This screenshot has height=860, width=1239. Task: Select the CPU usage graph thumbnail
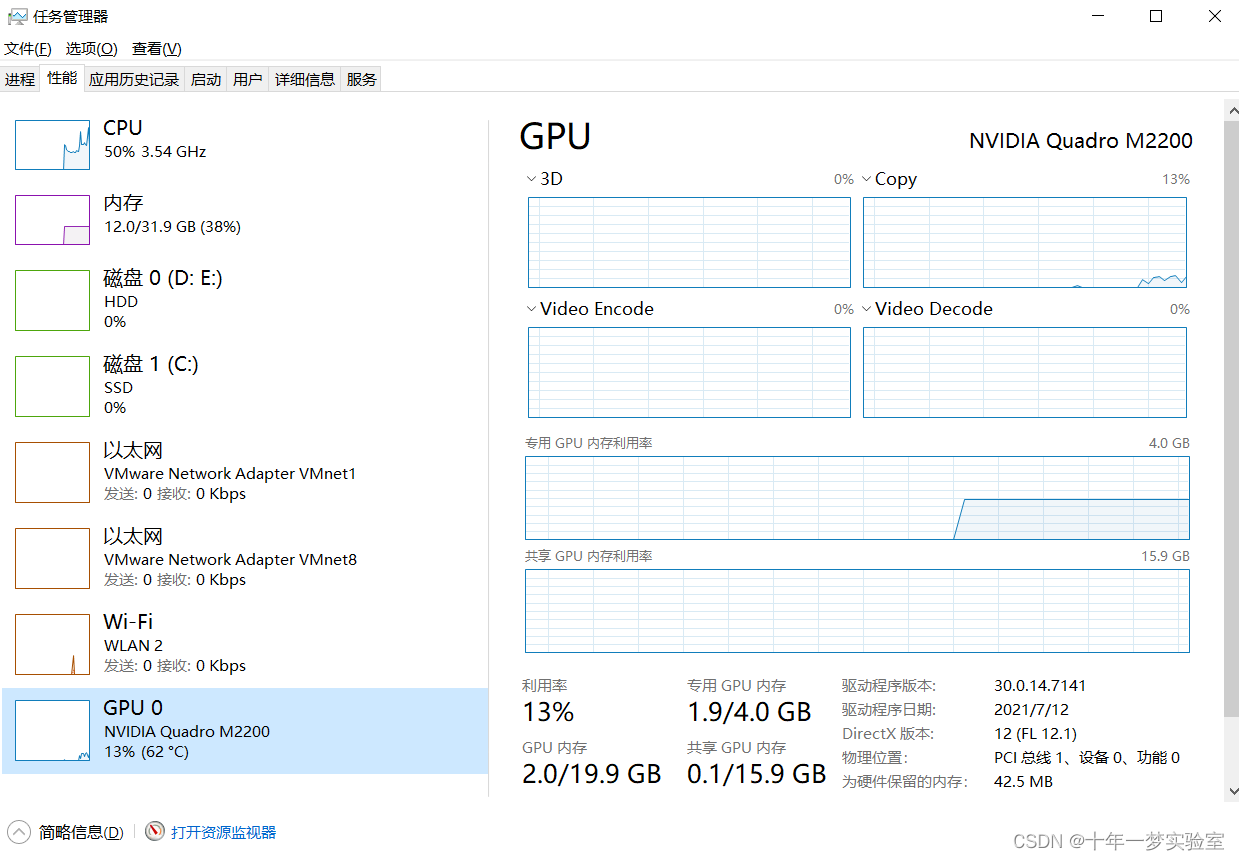52,144
